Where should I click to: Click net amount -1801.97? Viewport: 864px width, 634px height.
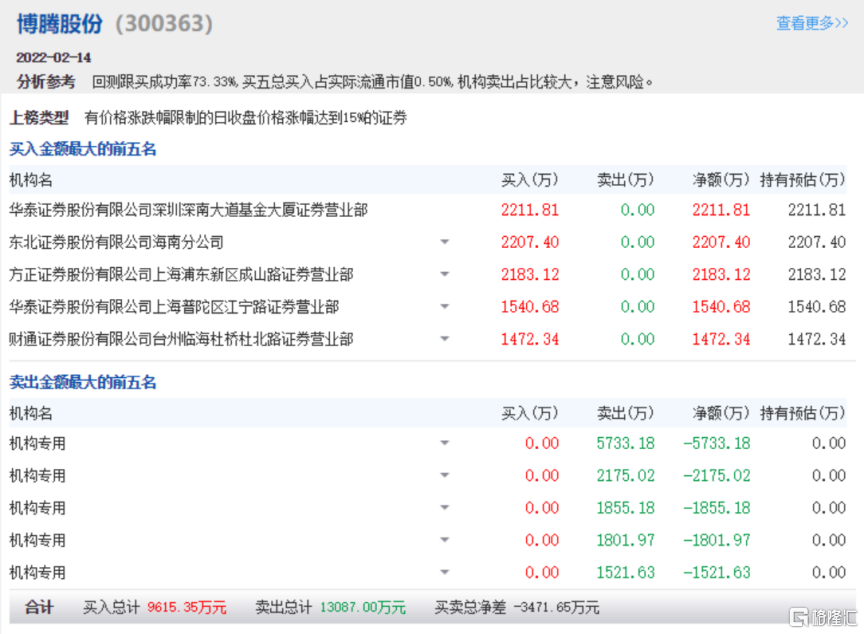[717, 540]
